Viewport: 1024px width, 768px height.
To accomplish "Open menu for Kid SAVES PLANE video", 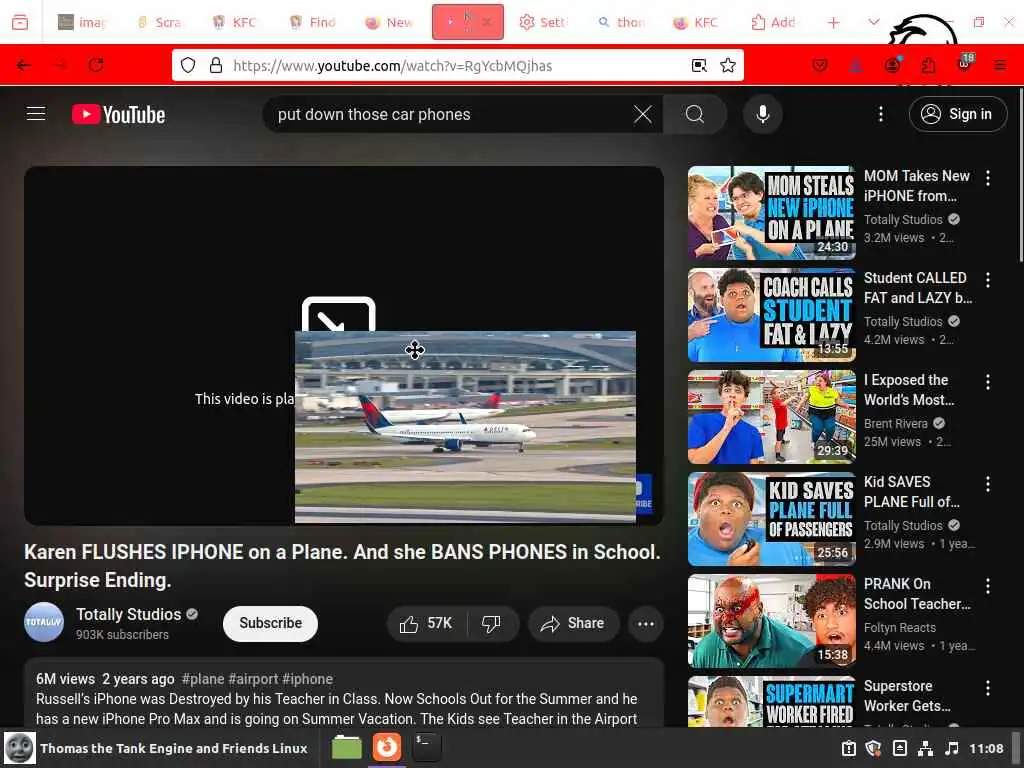I will pyautogui.click(x=987, y=484).
